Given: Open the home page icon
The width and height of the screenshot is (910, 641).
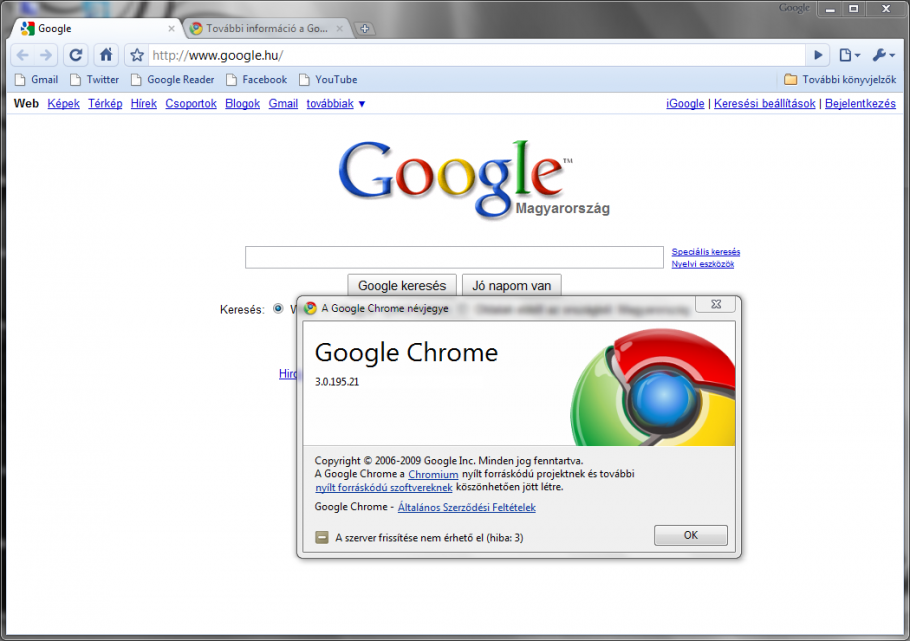Looking at the screenshot, I should click(106, 55).
